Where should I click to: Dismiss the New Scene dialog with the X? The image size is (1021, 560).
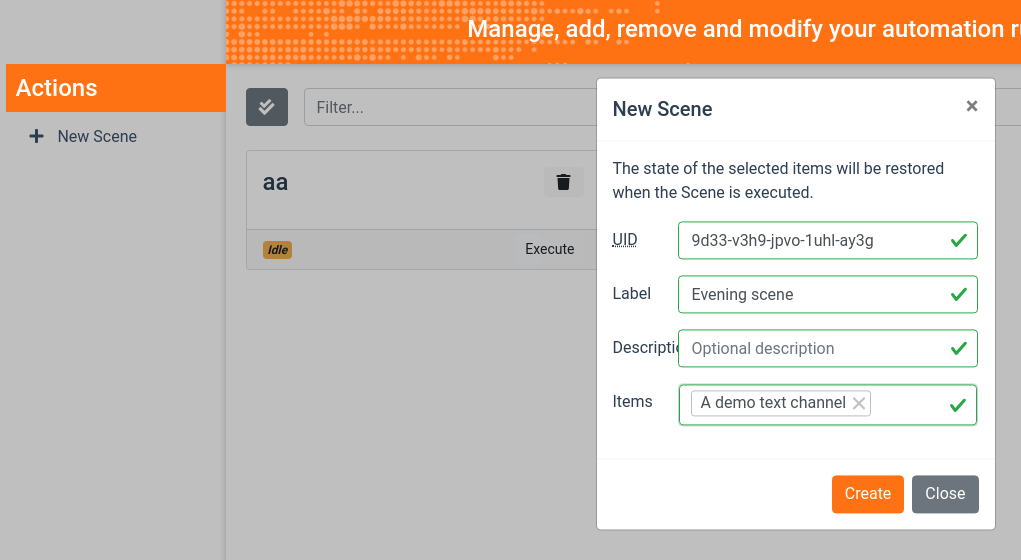pos(972,106)
